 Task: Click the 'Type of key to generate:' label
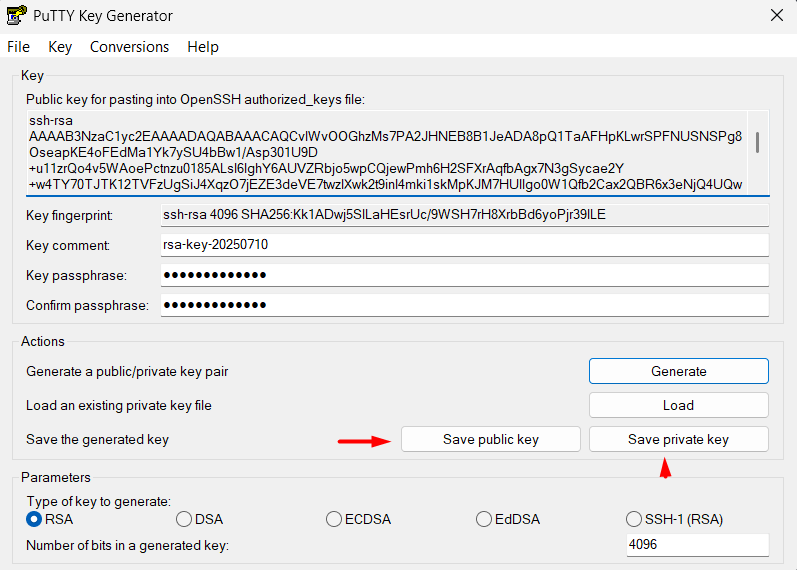tap(99, 501)
